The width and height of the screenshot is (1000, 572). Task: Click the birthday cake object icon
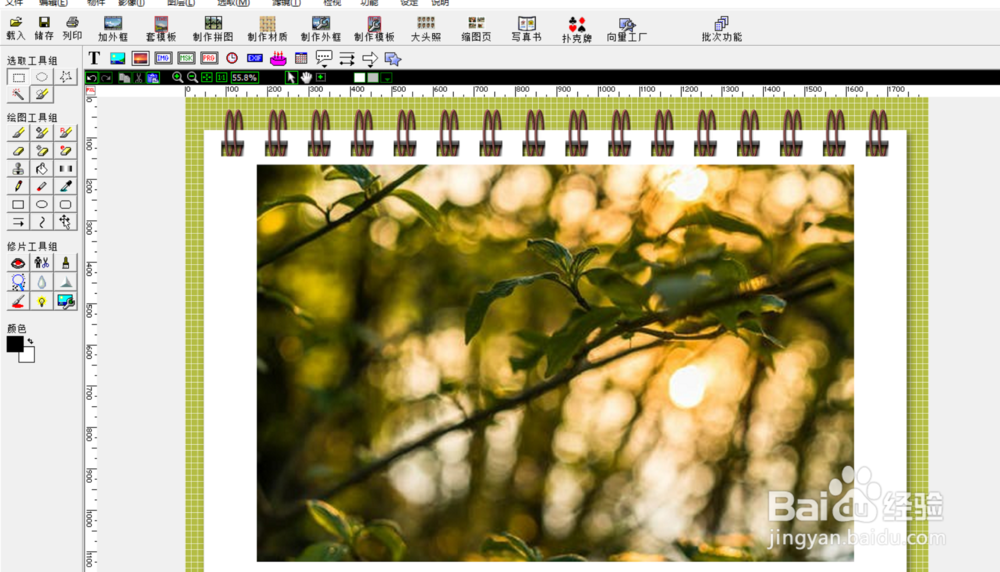pyautogui.click(x=278, y=59)
